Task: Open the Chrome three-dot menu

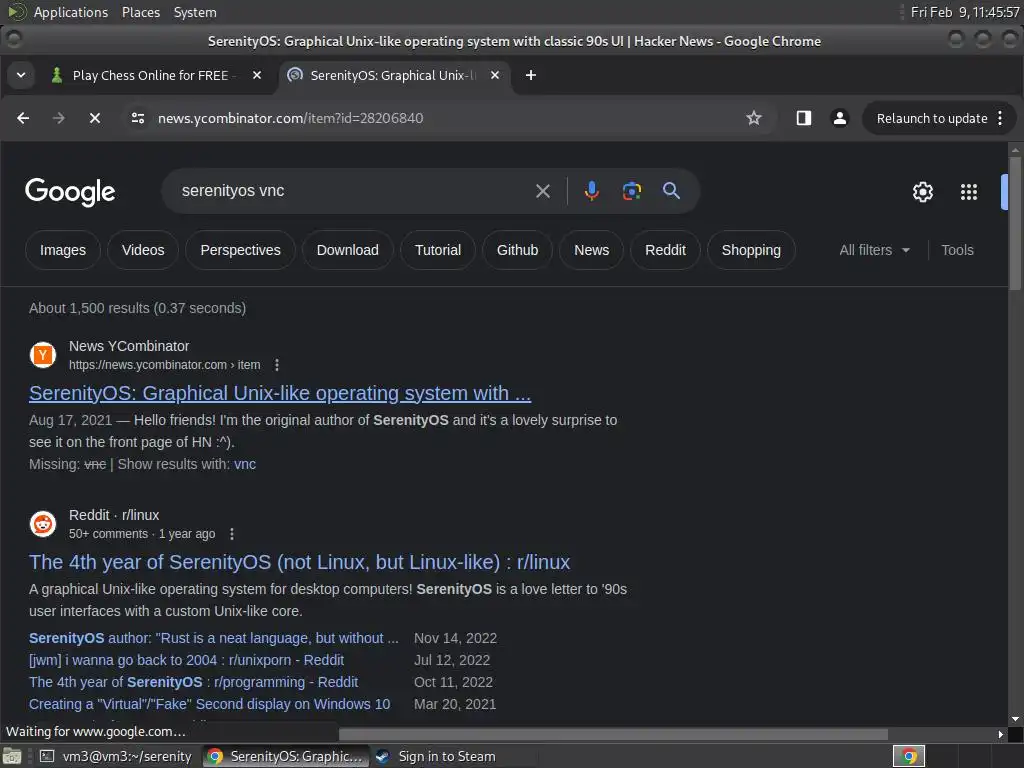Action: 1000,118
